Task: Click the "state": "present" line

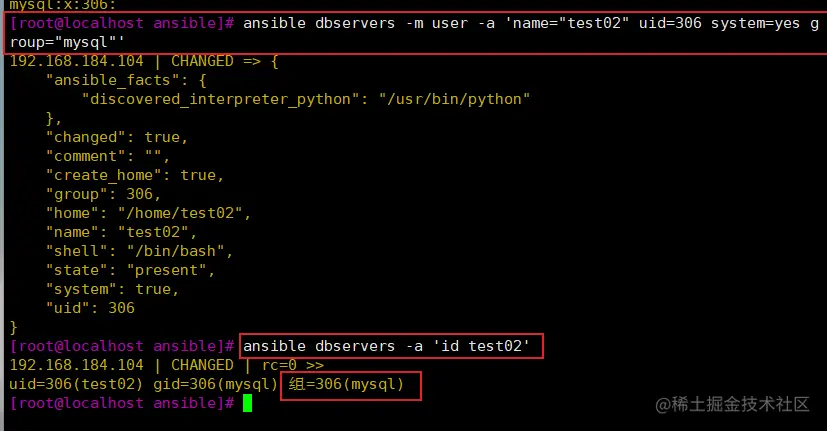Action: coord(130,270)
